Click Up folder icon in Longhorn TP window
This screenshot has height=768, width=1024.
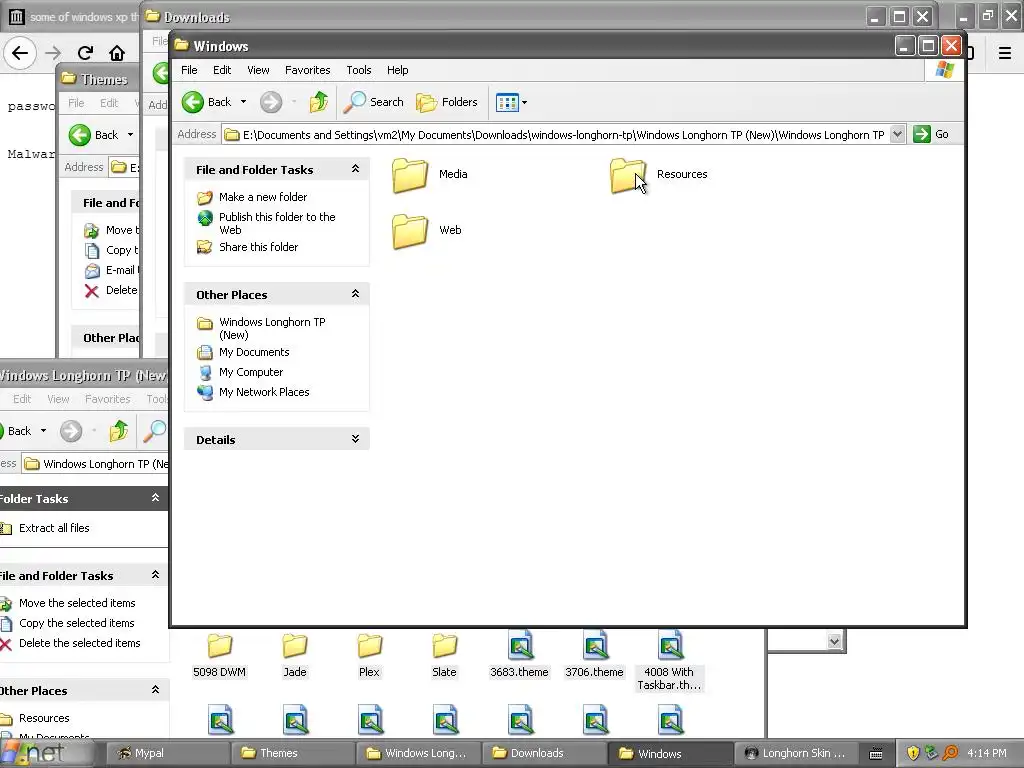click(x=119, y=431)
